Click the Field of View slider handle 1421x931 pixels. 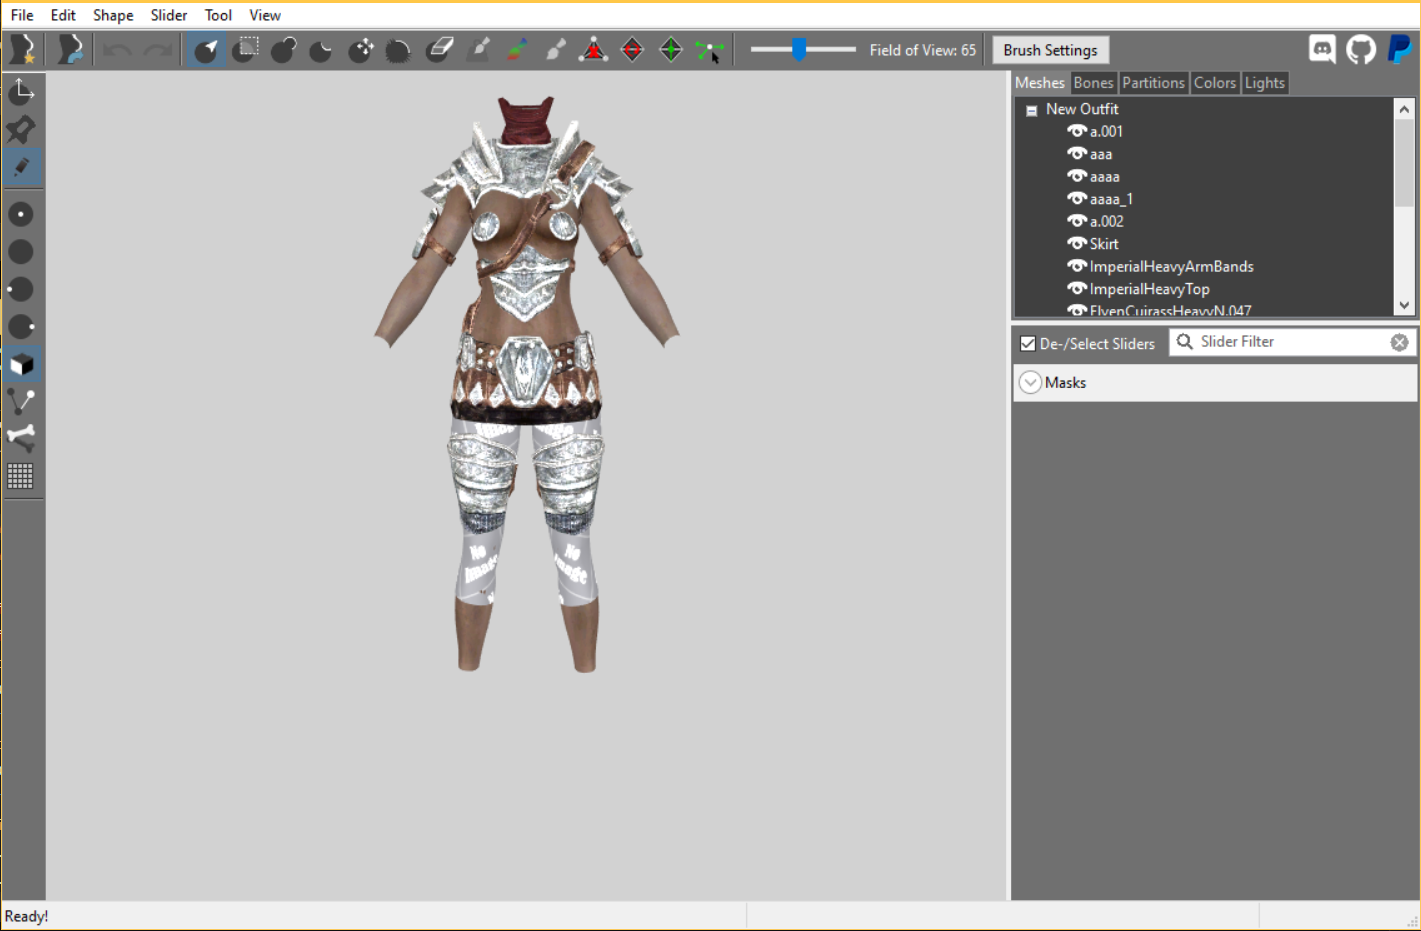[x=799, y=49]
